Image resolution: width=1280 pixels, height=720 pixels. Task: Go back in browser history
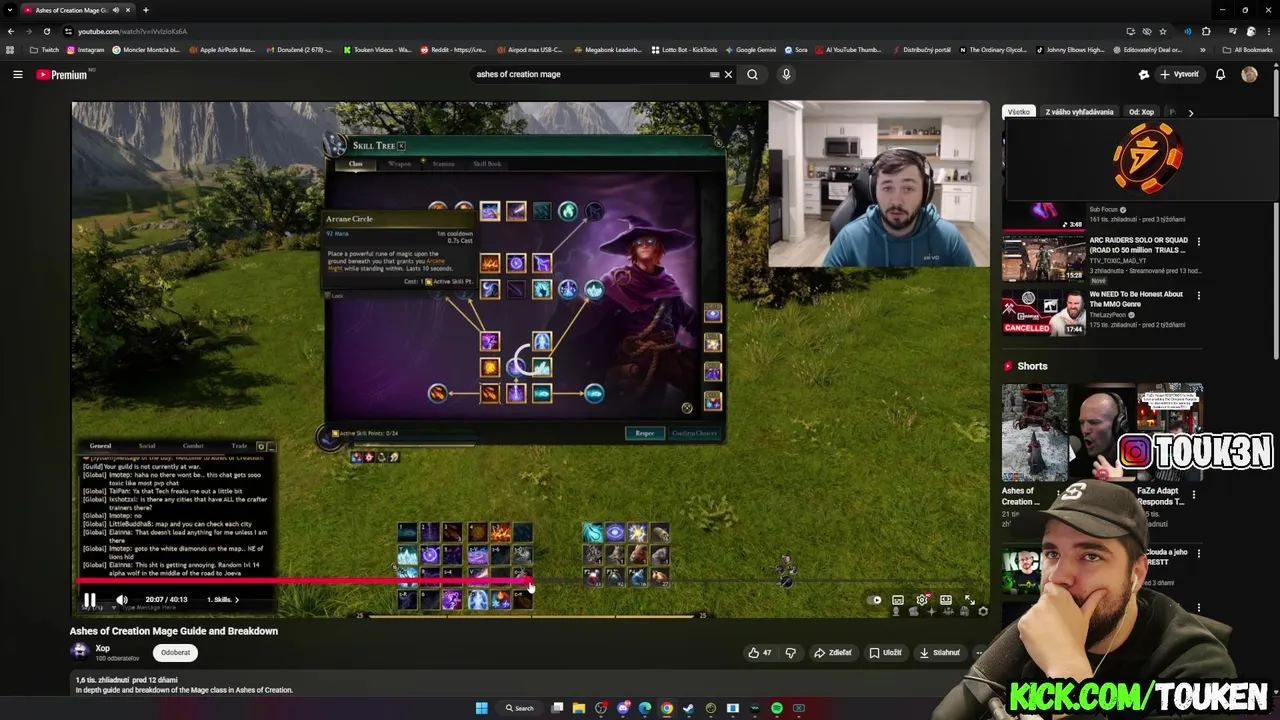click(x=11, y=31)
